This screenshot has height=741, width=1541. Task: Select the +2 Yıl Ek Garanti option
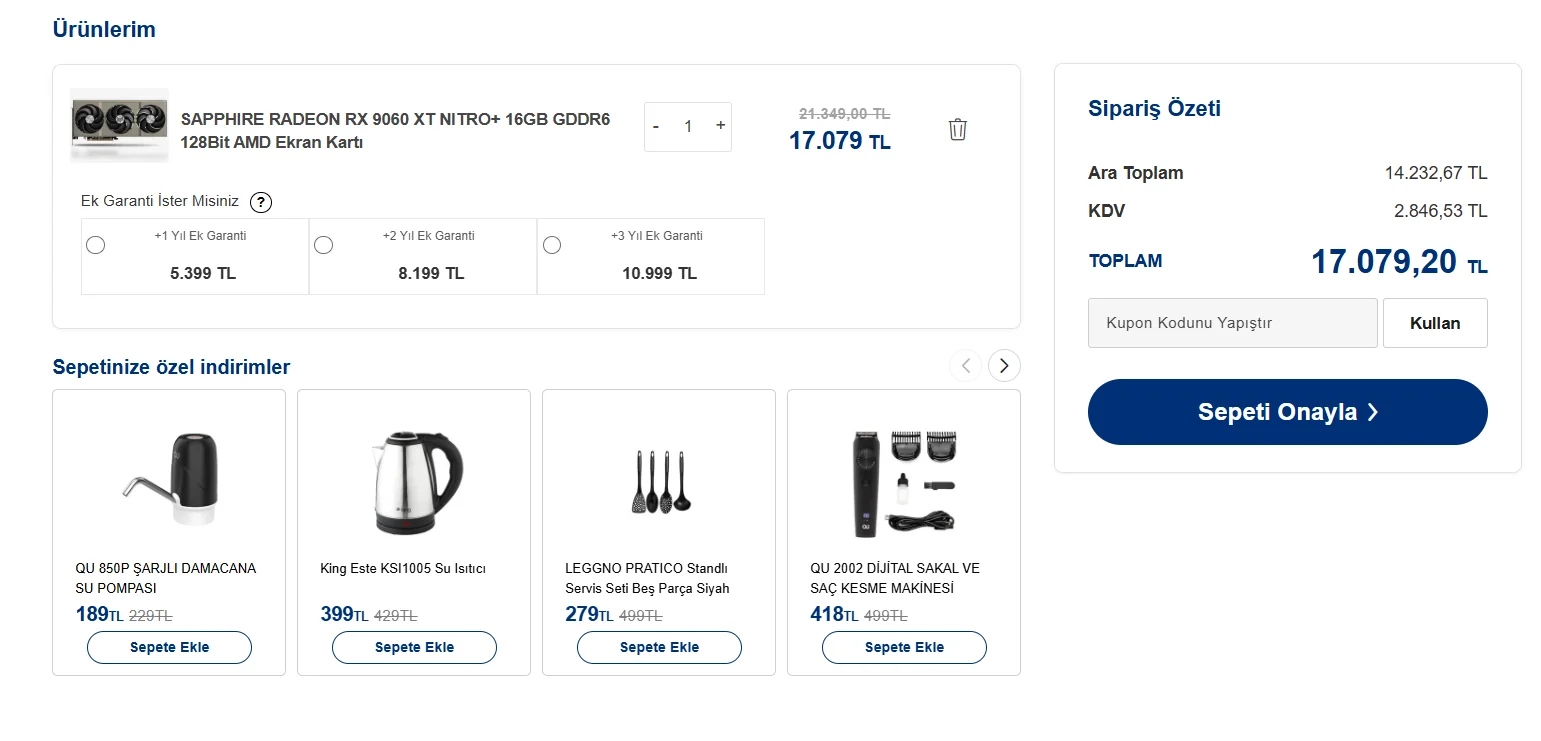324,245
